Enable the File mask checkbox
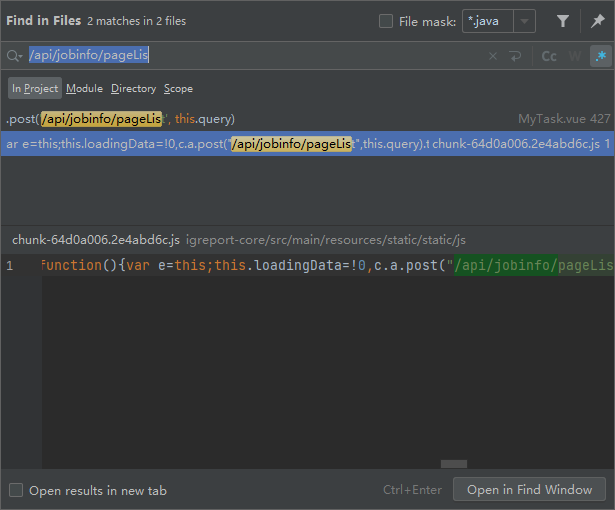 point(386,21)
